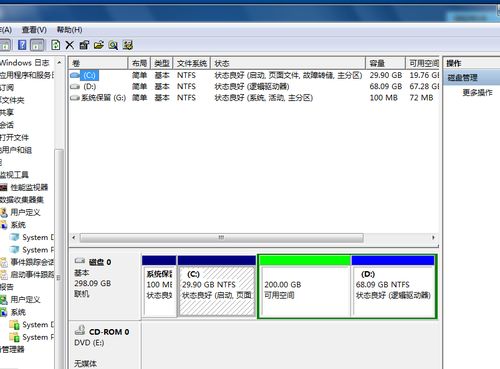Viewport: 500px width, 369px height.
Task: Click the dark navy bar above (C:) partition
Action: coord(217,260)
